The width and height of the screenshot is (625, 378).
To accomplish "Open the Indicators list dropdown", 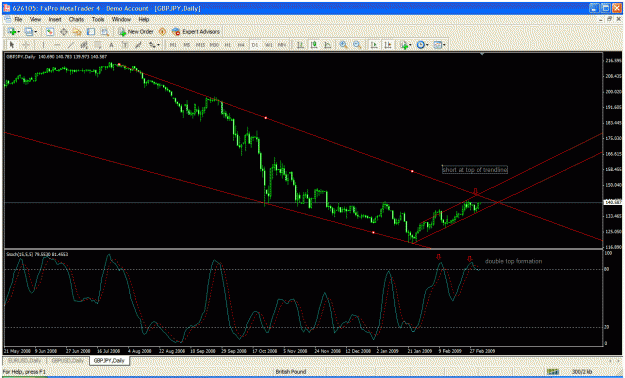I will click(x=405, y=45).
